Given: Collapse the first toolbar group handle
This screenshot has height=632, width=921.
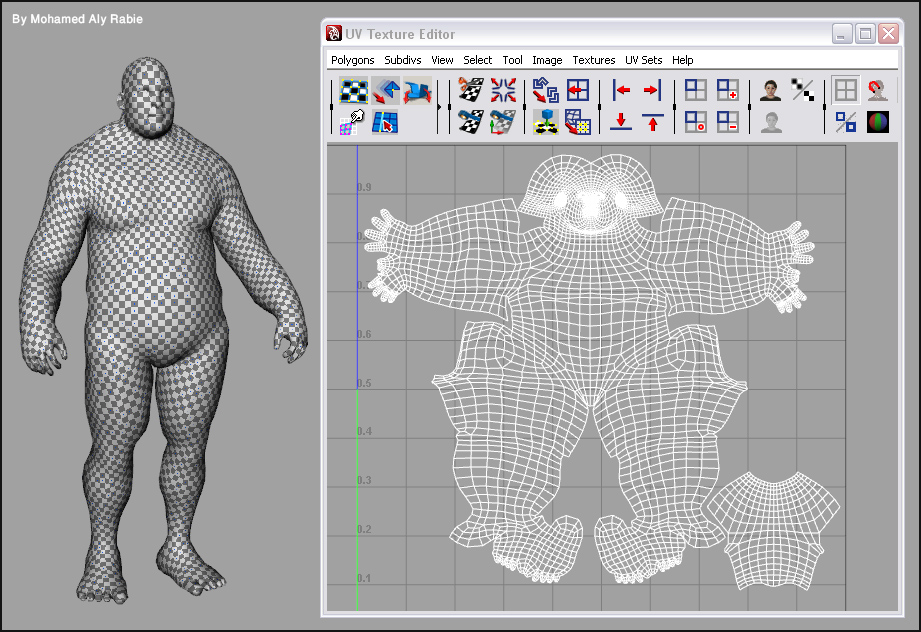Looking at the screenshot, I should click(x=332, y=106).
